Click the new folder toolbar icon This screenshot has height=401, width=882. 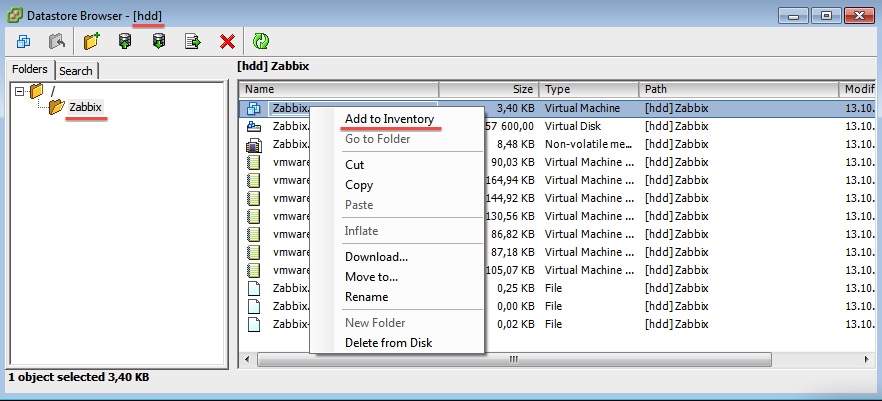[93, 42]
